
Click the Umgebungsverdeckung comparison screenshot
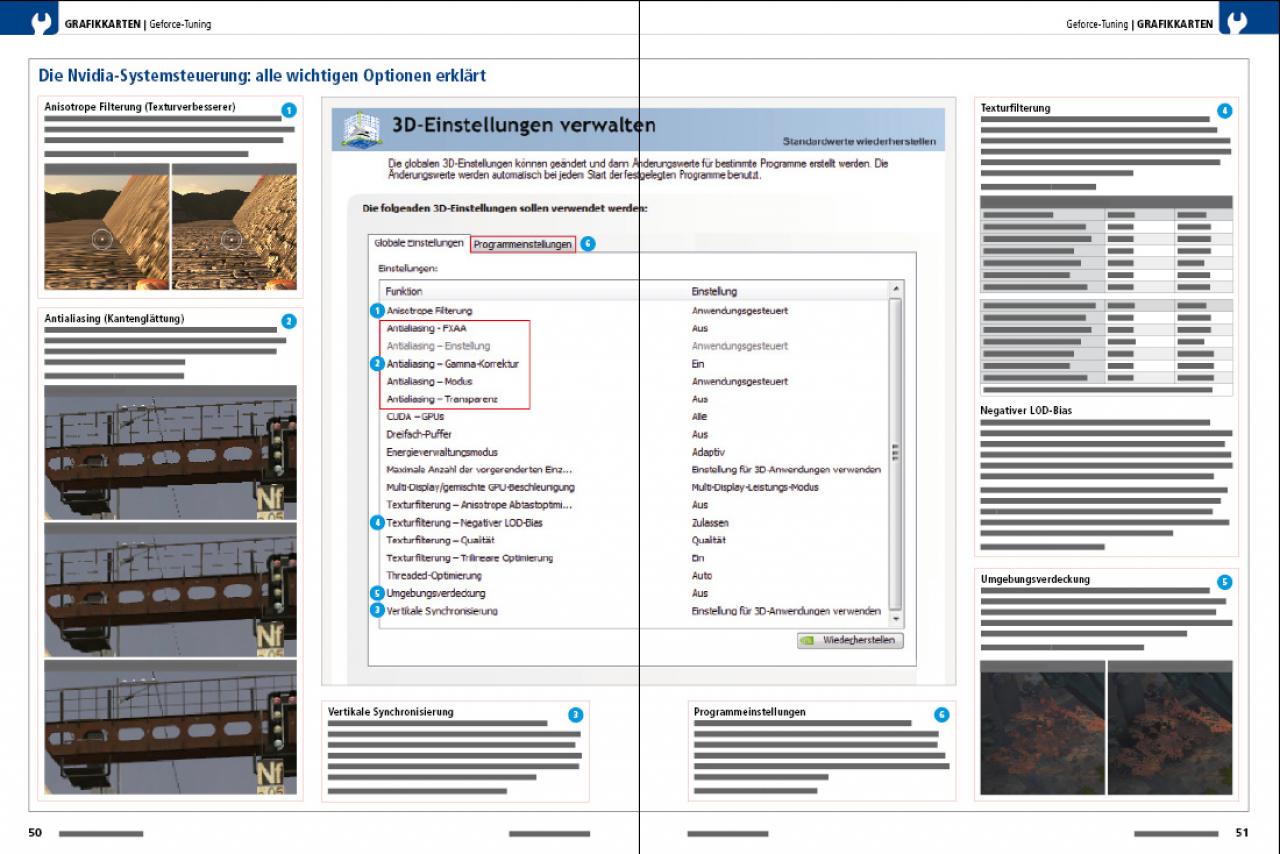click(1106, 727)
